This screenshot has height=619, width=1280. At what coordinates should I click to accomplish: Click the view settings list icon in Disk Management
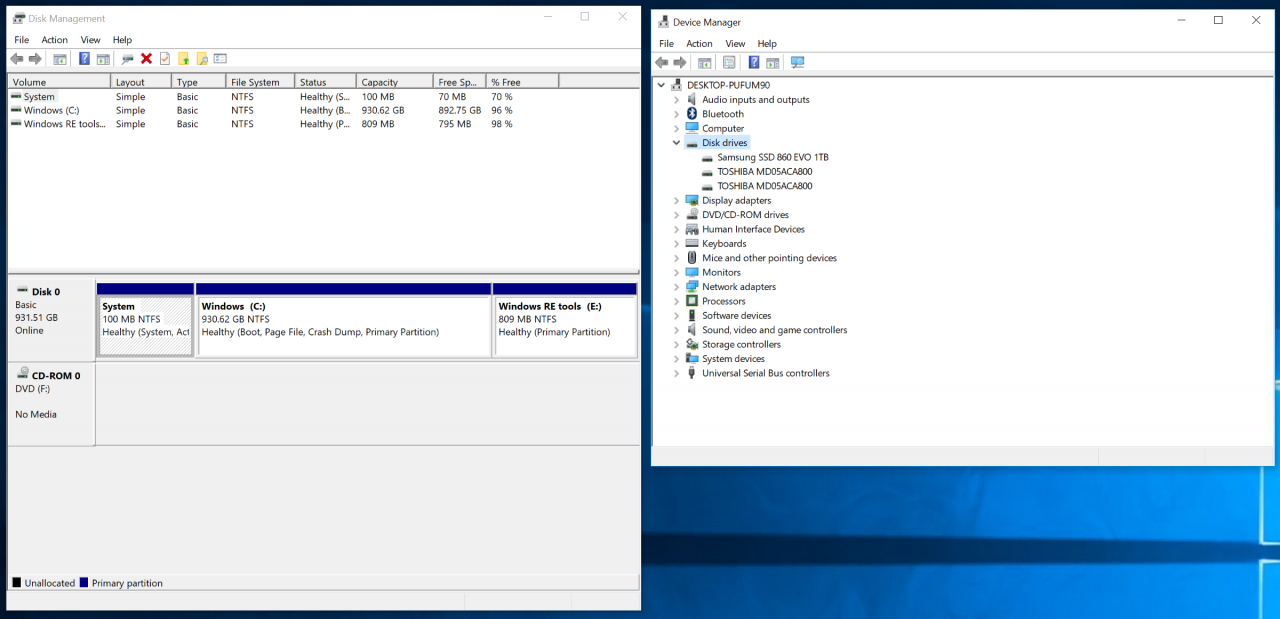(x=220, y=59)
